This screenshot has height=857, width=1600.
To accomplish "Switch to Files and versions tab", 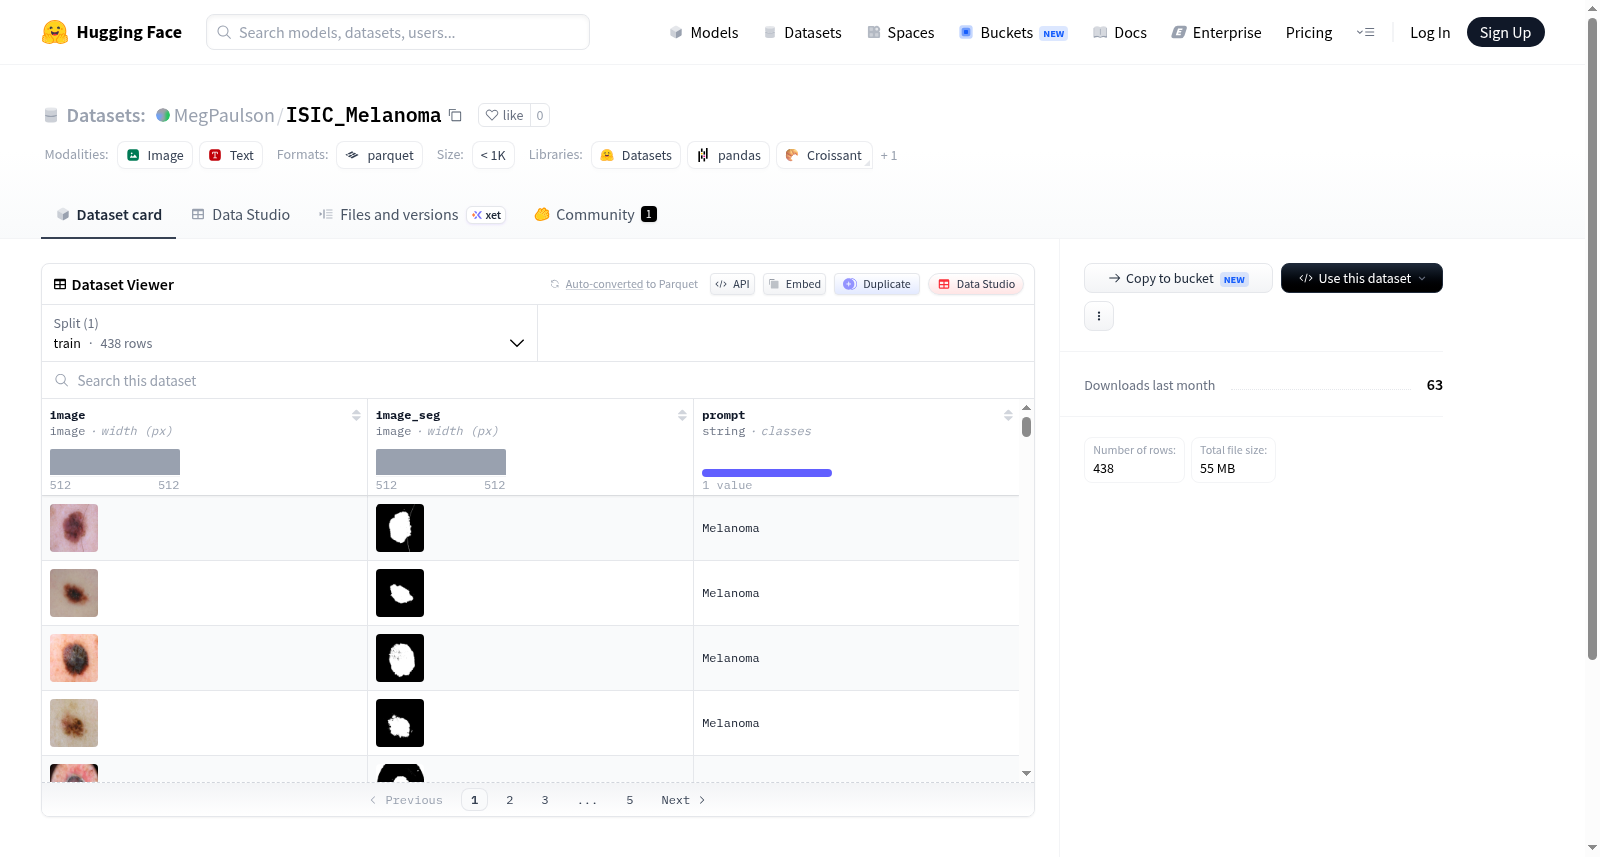I will coord(412,214).
